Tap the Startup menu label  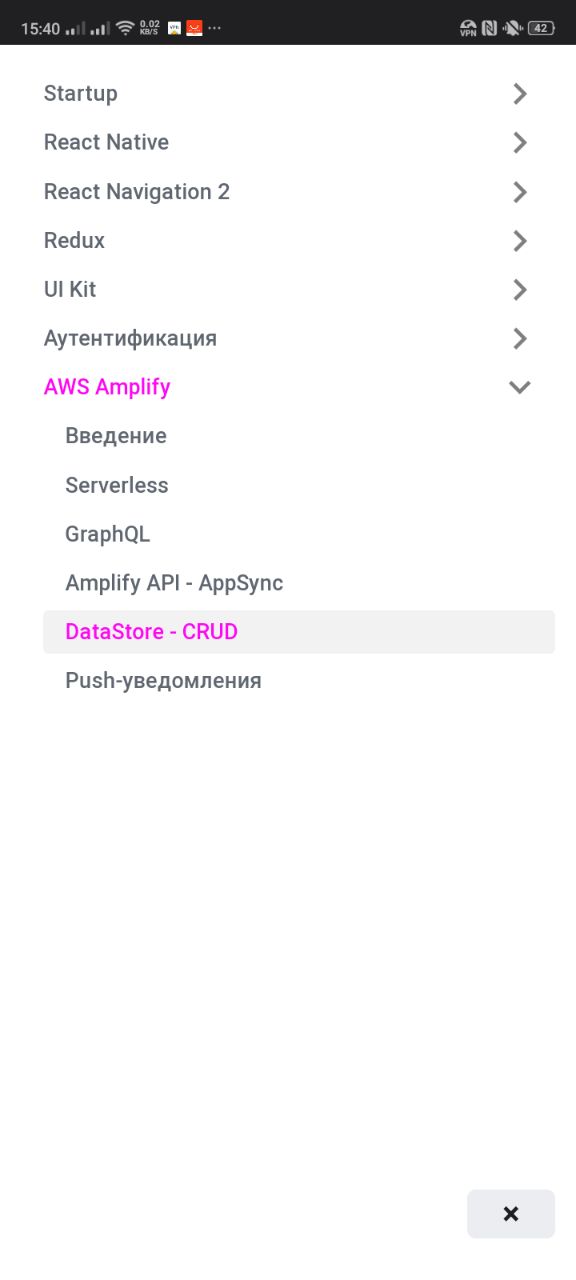click(81, 94)
